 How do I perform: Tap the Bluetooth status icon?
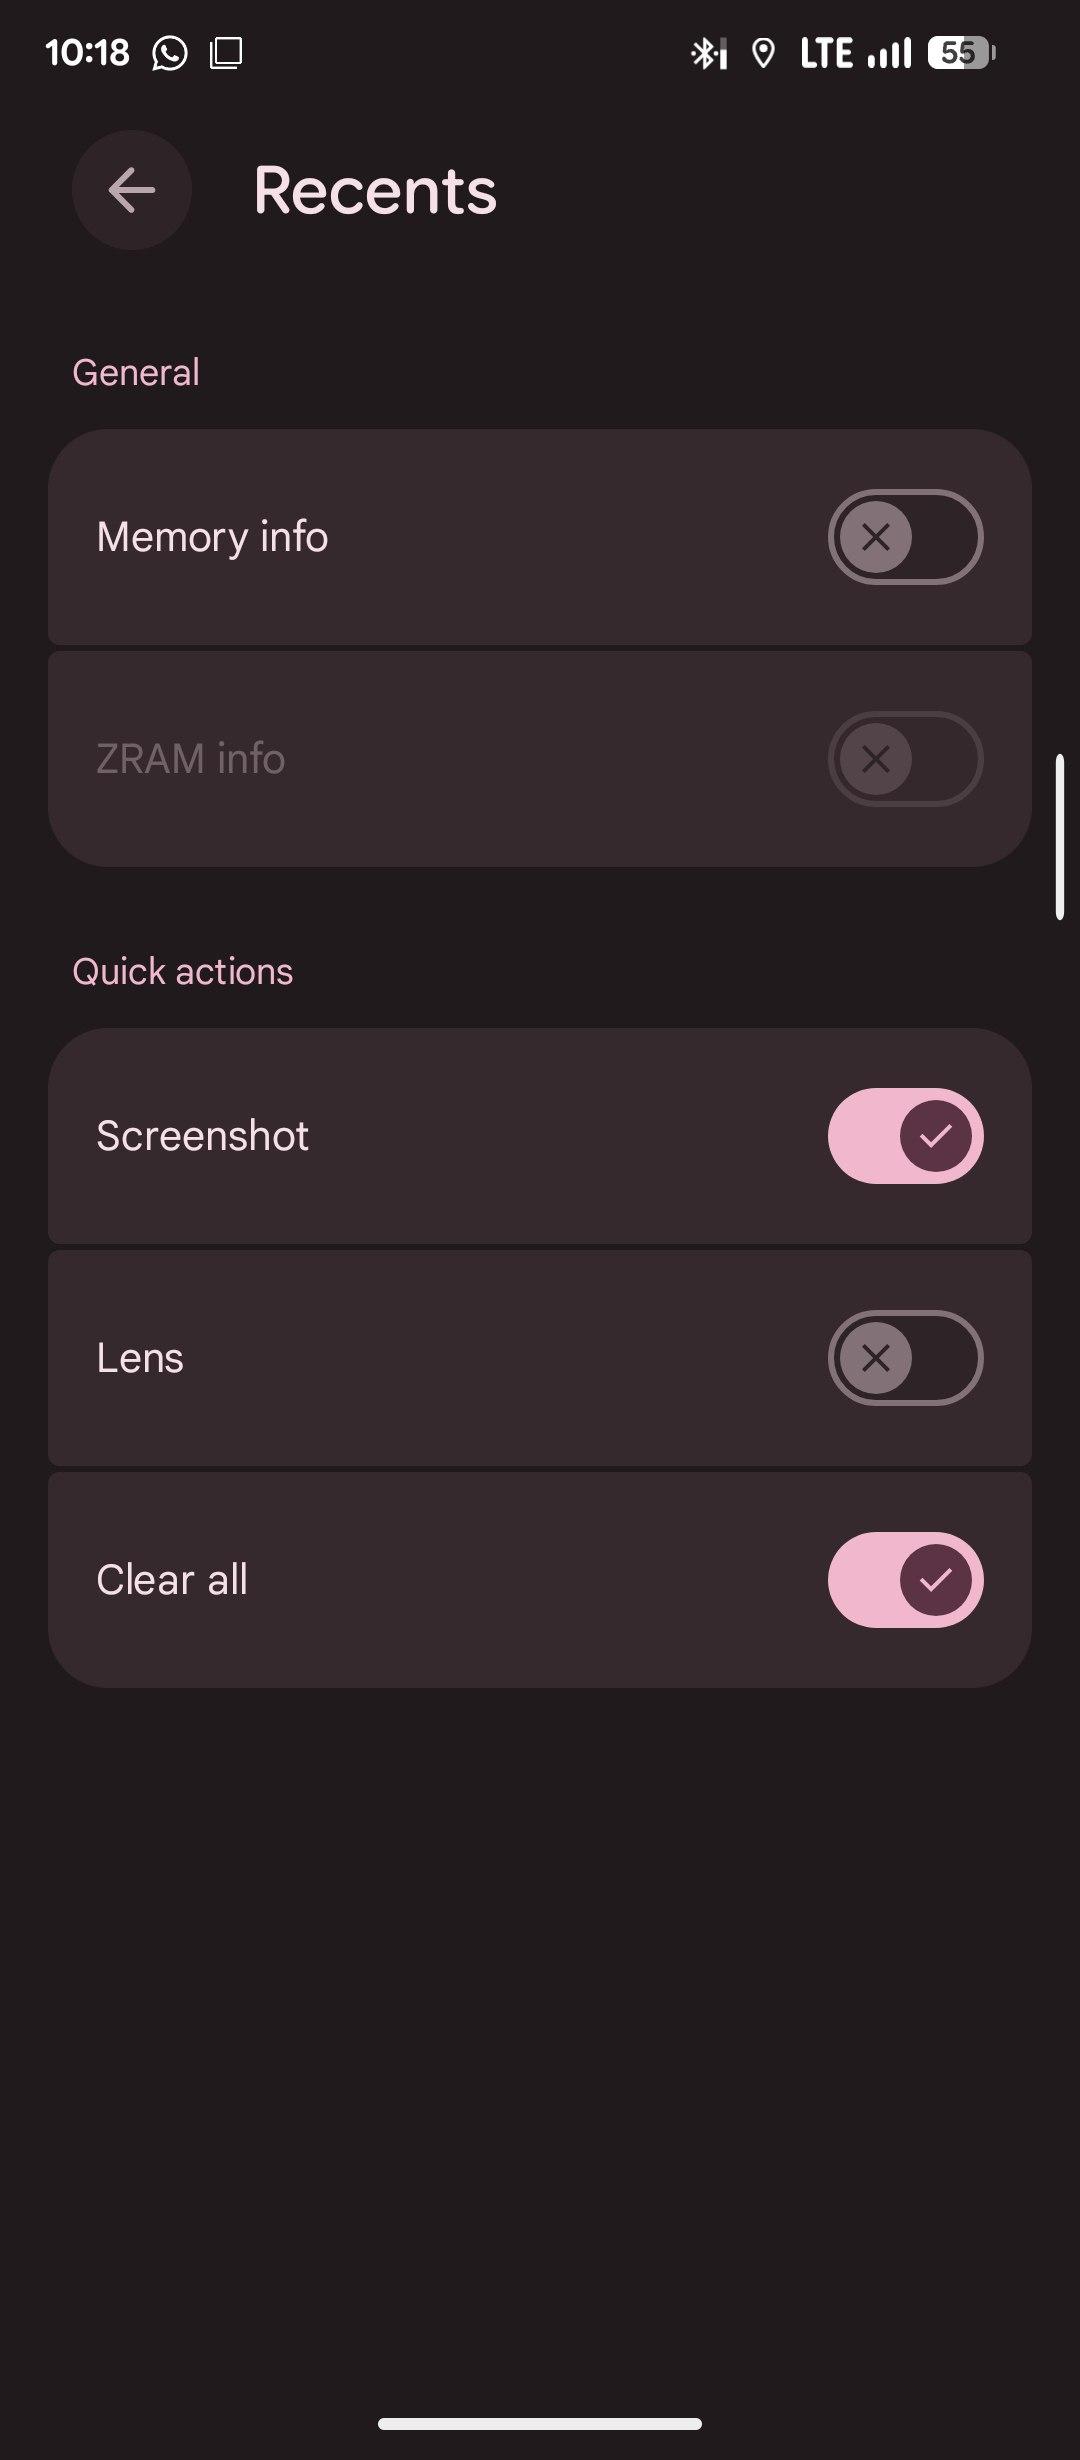(x=708, y=53)
